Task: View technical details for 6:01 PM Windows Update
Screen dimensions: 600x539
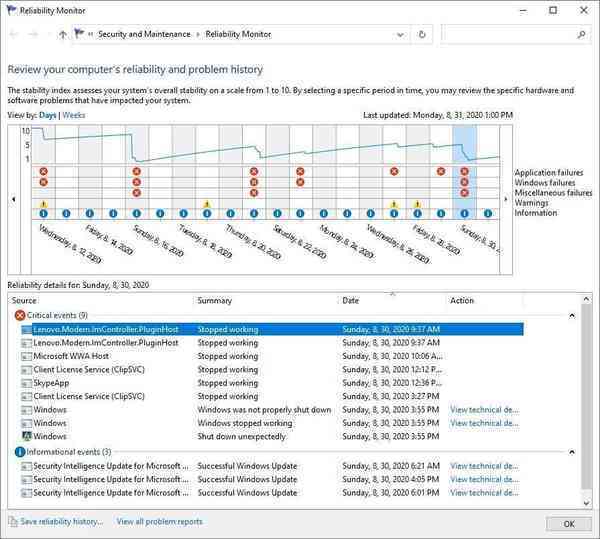Action: [484, 493]
